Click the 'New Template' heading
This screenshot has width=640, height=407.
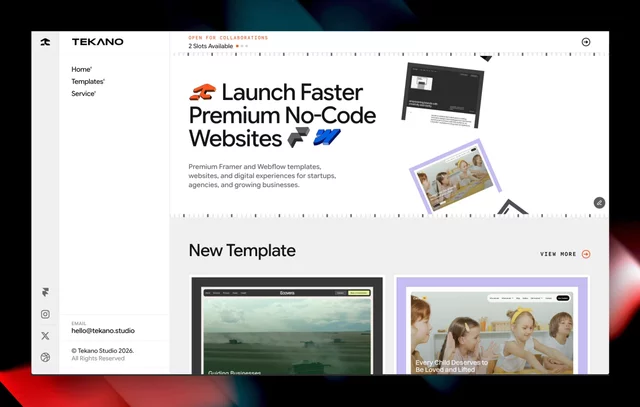242,251
